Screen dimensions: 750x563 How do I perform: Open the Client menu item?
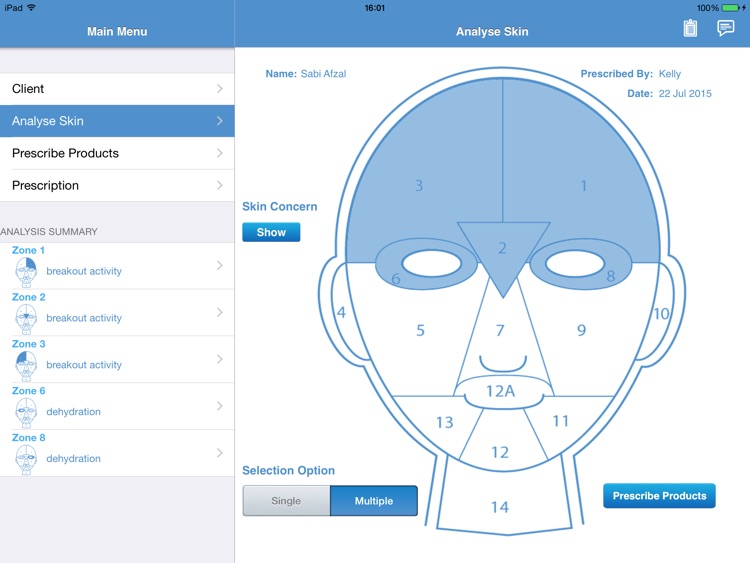pyautogui.click(x=117, y=88)
